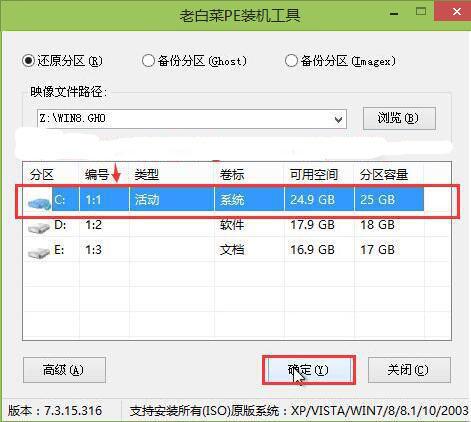Select the C: drive icon

click(x=39, y=202)
